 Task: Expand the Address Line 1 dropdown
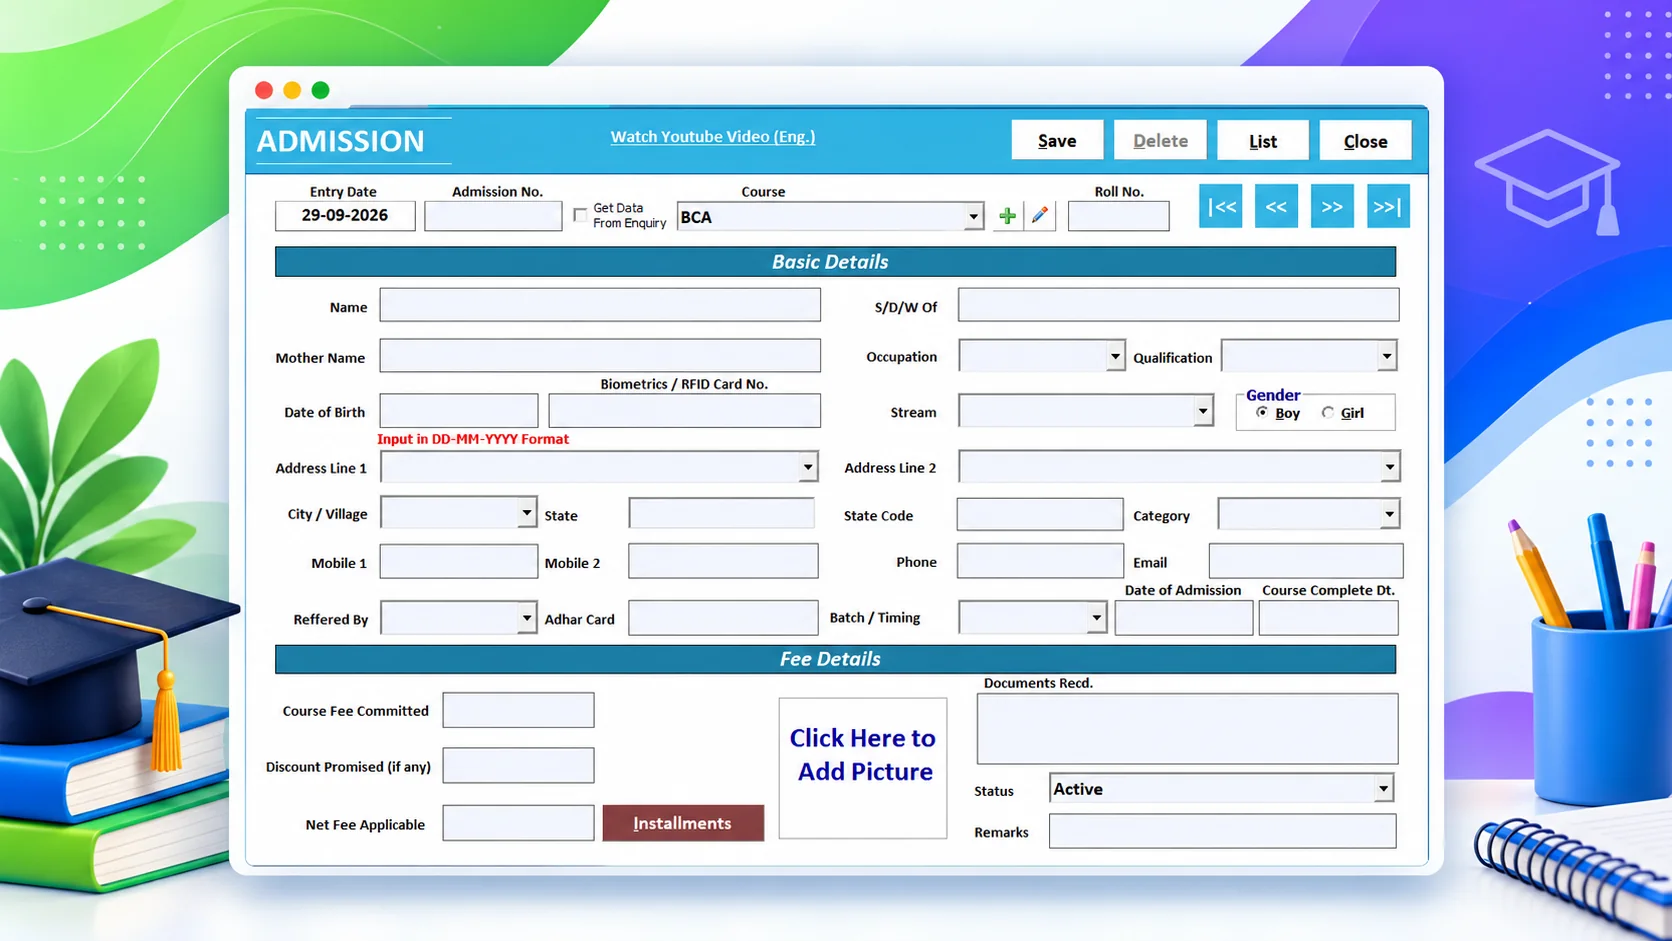[808, 467]
